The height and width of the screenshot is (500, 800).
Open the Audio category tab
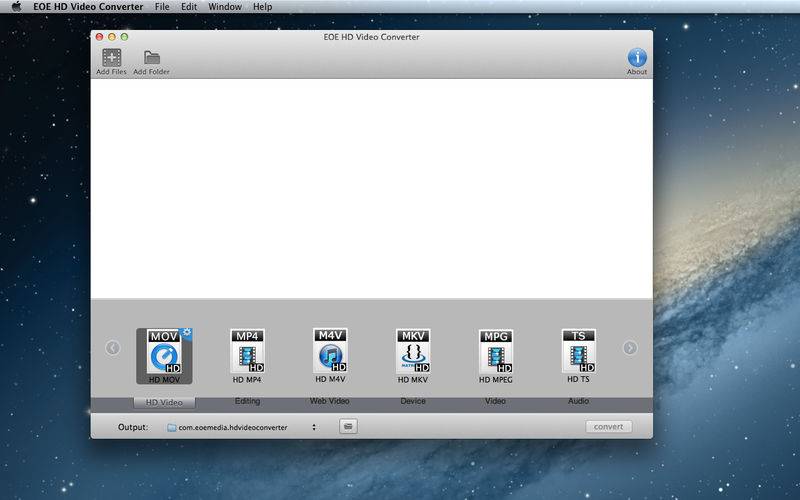[x=579, y=402]
